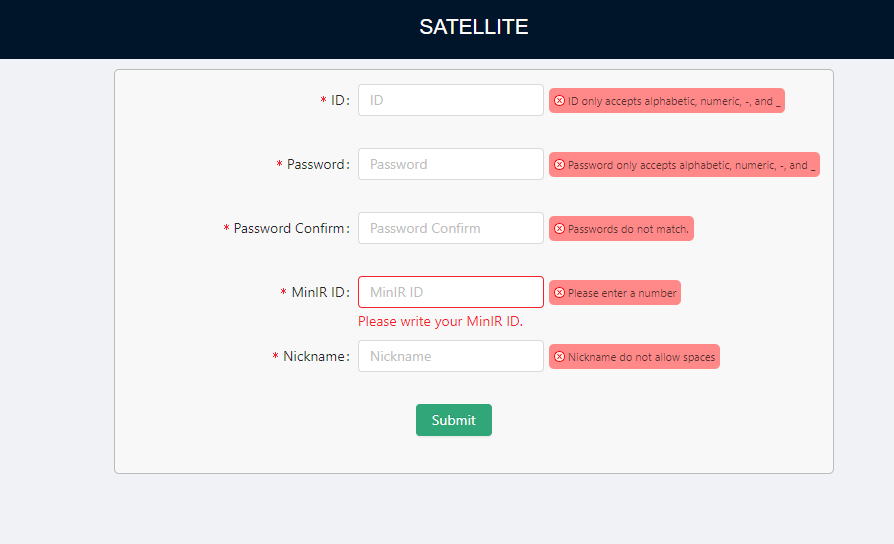Image resolution: width=894 pixels, height=544 pixels.
Task: Click the Nickname label
Action: click(316, 356)
